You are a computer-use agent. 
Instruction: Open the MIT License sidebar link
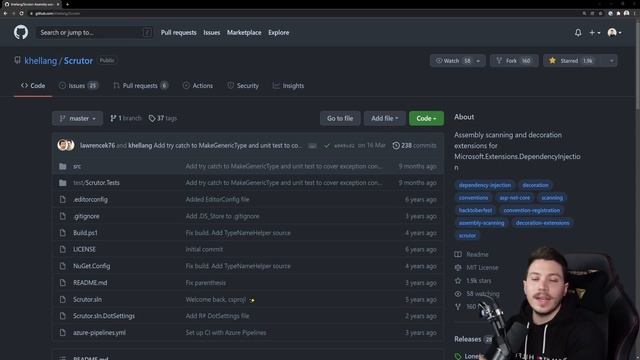(x=482, y=268)
